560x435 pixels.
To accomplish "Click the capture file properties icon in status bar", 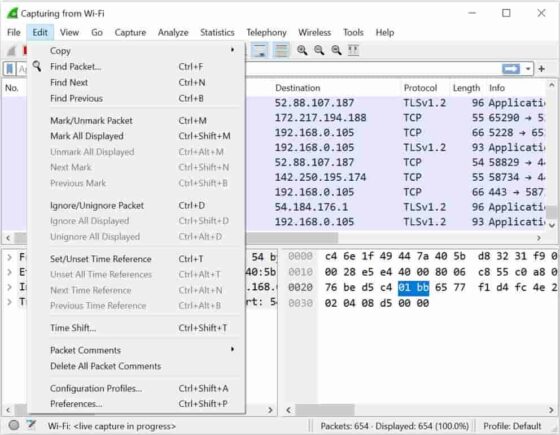I will tap(31, 425).
